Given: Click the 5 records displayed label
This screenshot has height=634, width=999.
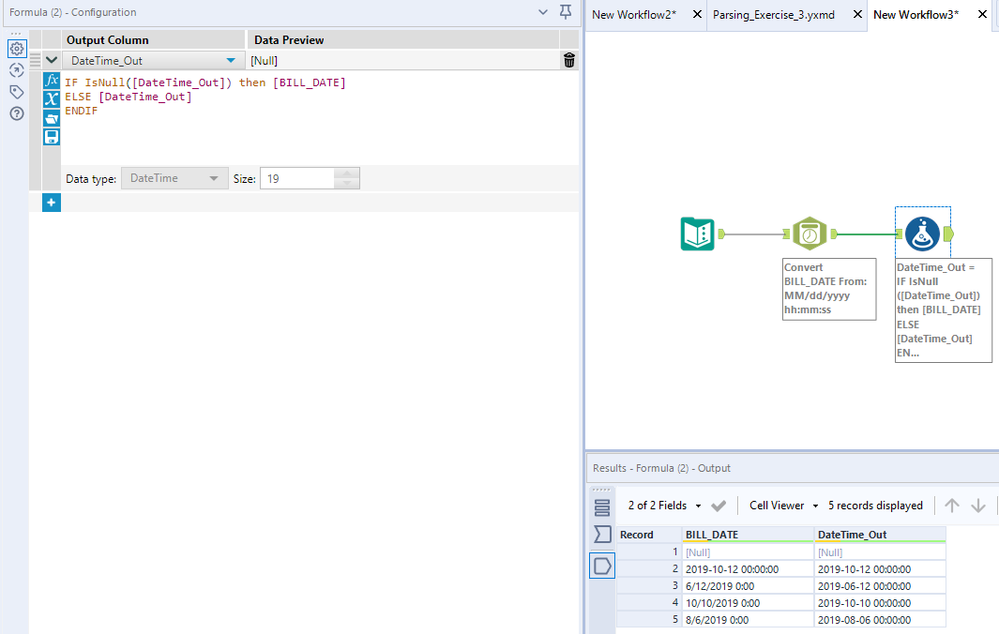Looking at the screenshot, I should (x=875, y=505).
